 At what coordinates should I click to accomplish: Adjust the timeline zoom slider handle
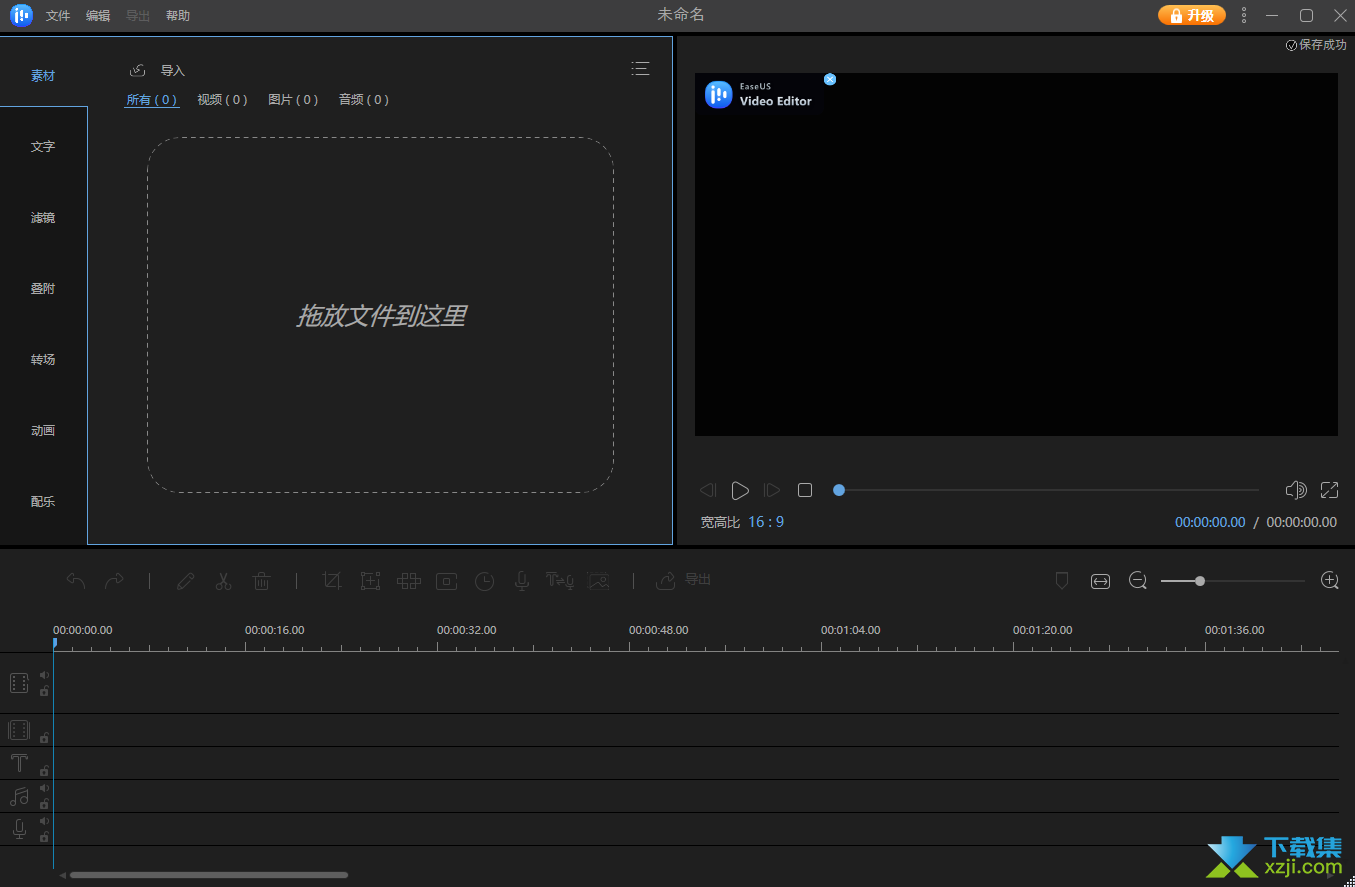point(1199,581)
